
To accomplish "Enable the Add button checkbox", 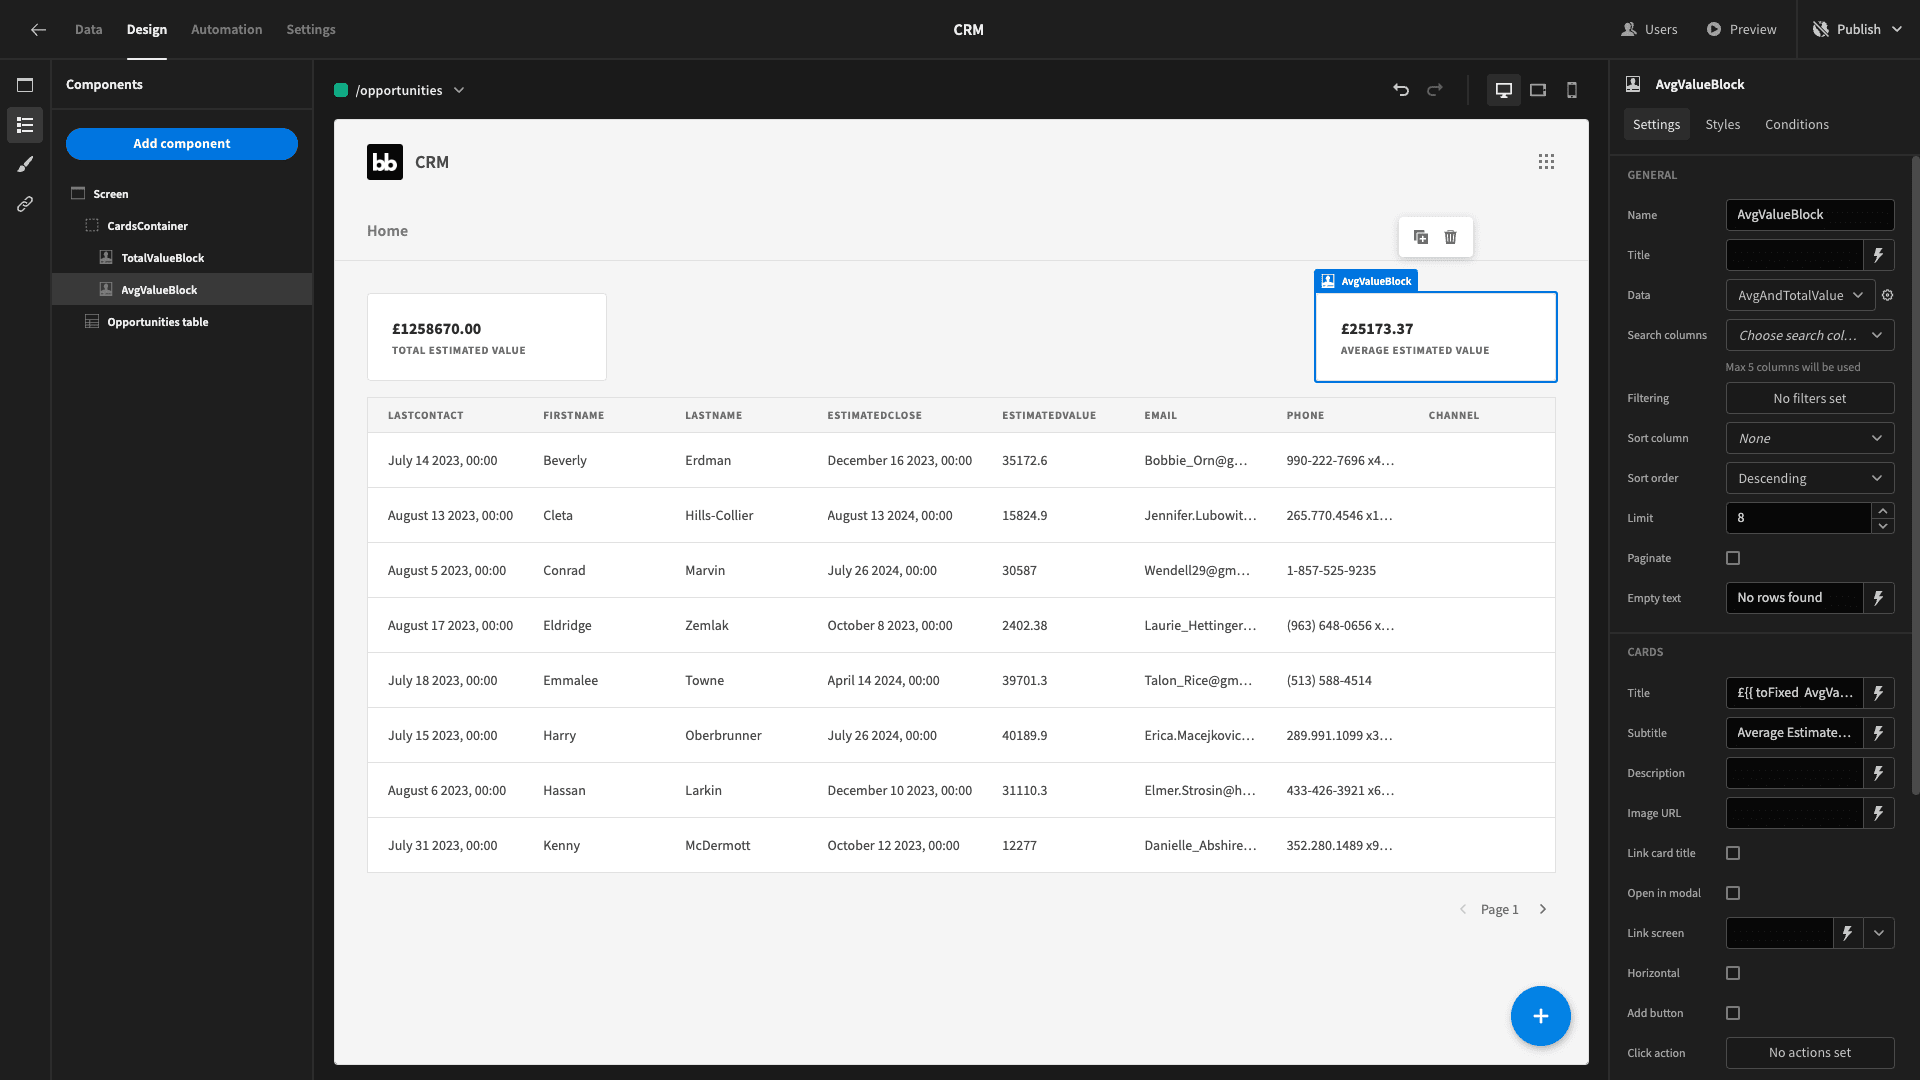I will pyautogui.click(x=1733, y=1013).
